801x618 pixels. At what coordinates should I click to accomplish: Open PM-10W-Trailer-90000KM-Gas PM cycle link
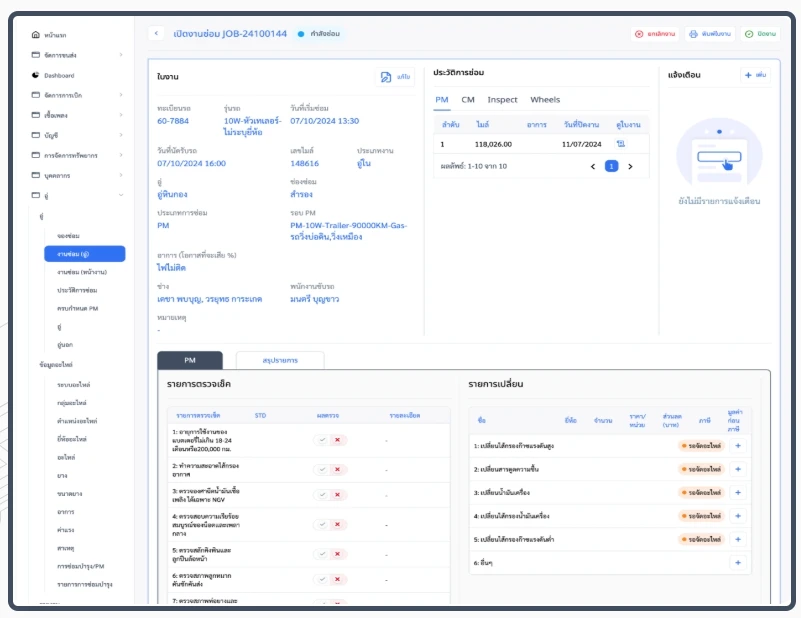[349, 231]
